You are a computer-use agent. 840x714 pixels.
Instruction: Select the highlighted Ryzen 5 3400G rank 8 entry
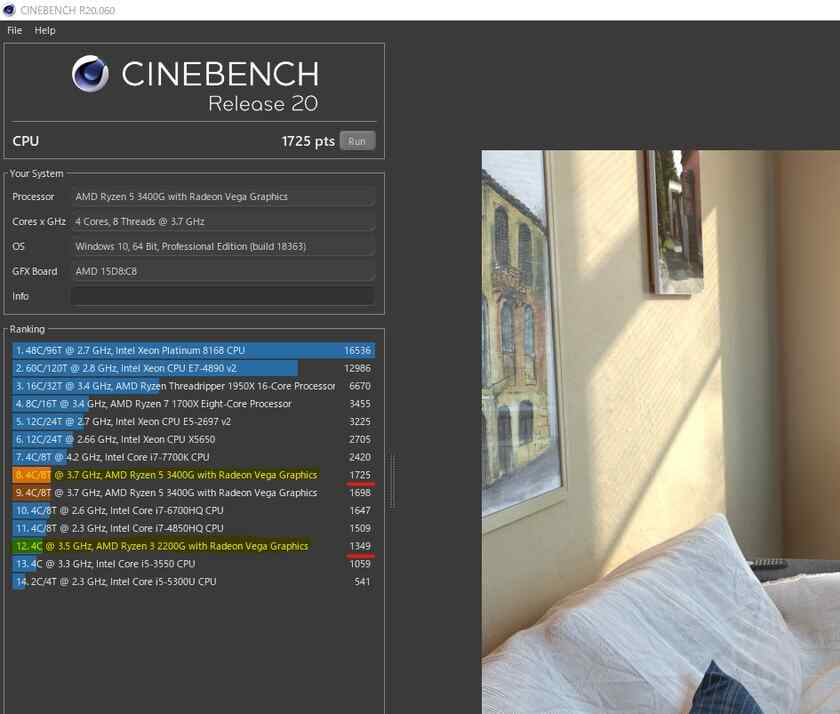coord(180,474)
